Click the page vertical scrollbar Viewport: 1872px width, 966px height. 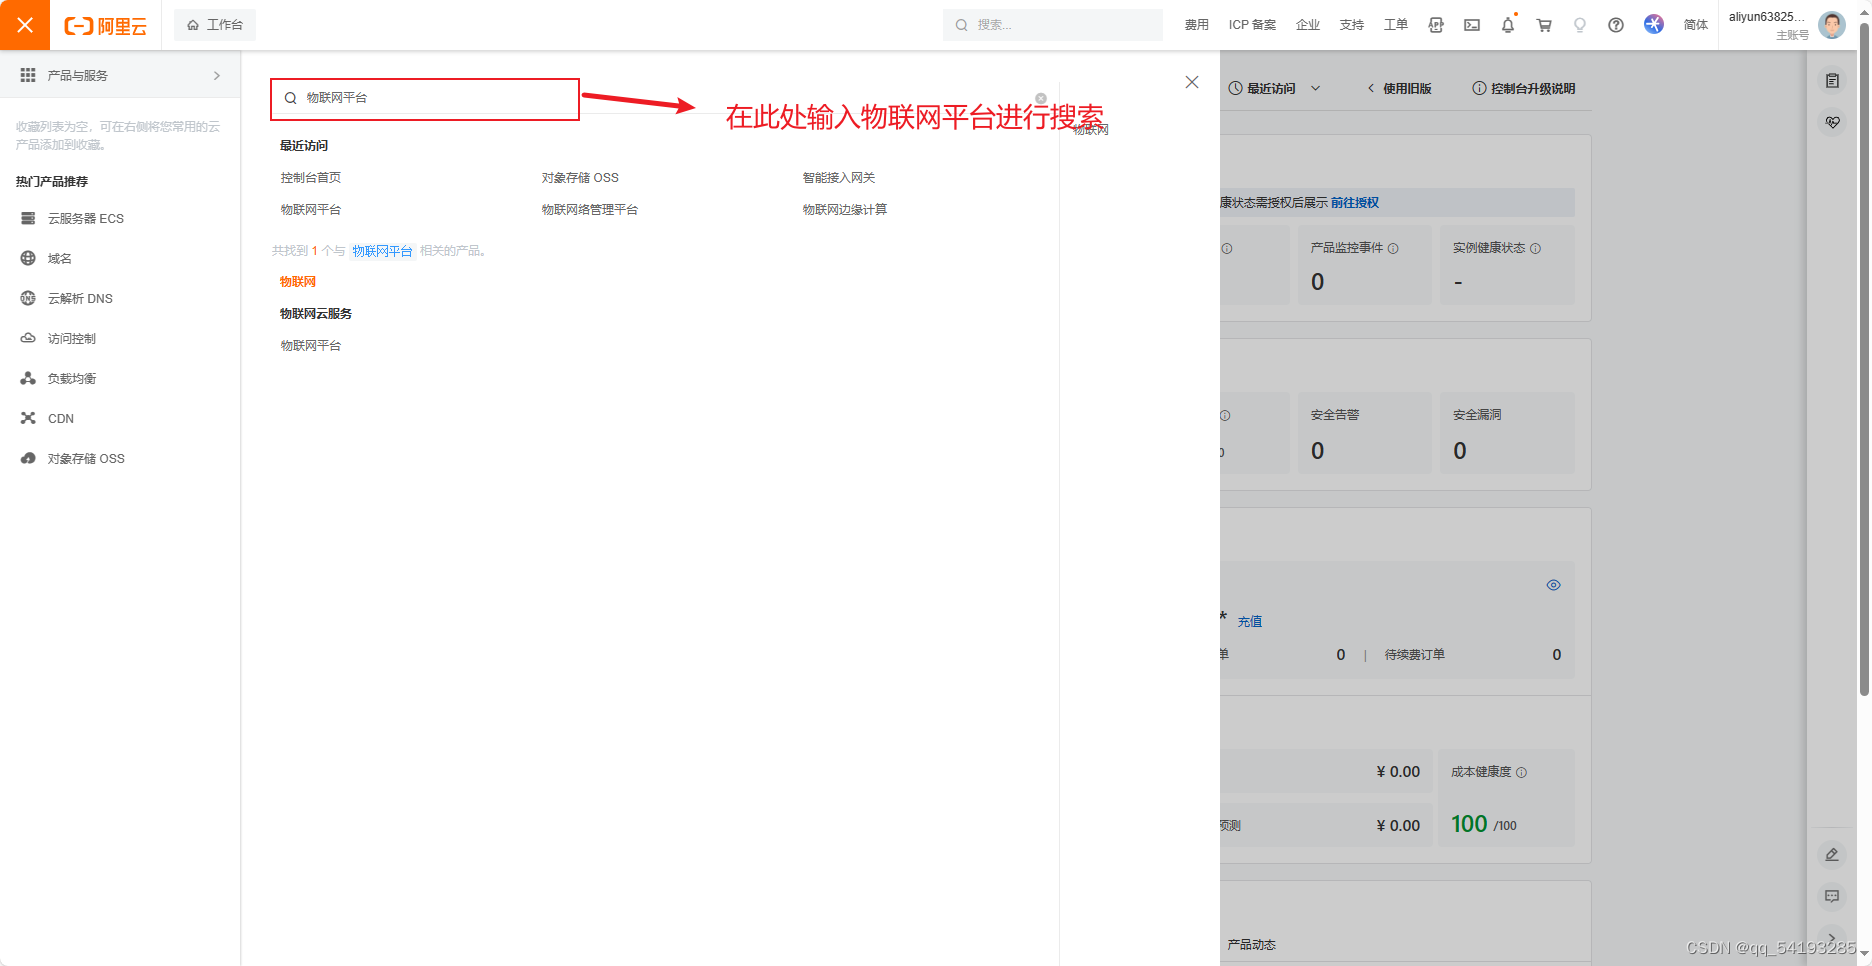click(1864, 360)
